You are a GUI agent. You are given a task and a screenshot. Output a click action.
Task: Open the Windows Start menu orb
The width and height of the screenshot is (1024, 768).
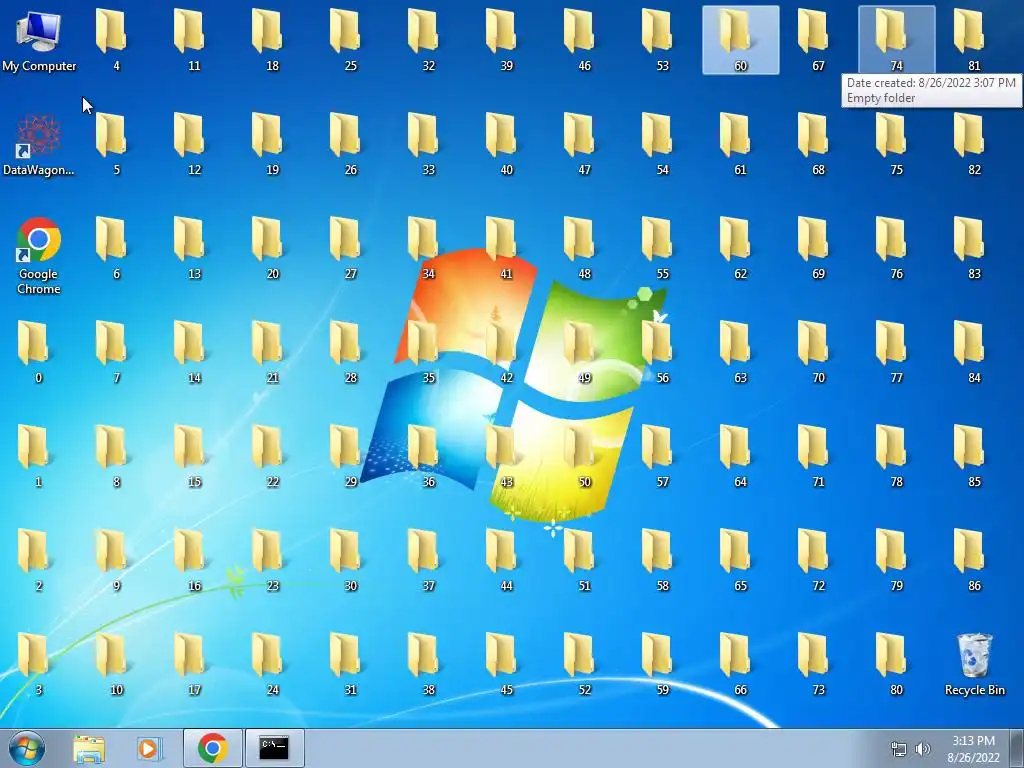pos(27,748)
